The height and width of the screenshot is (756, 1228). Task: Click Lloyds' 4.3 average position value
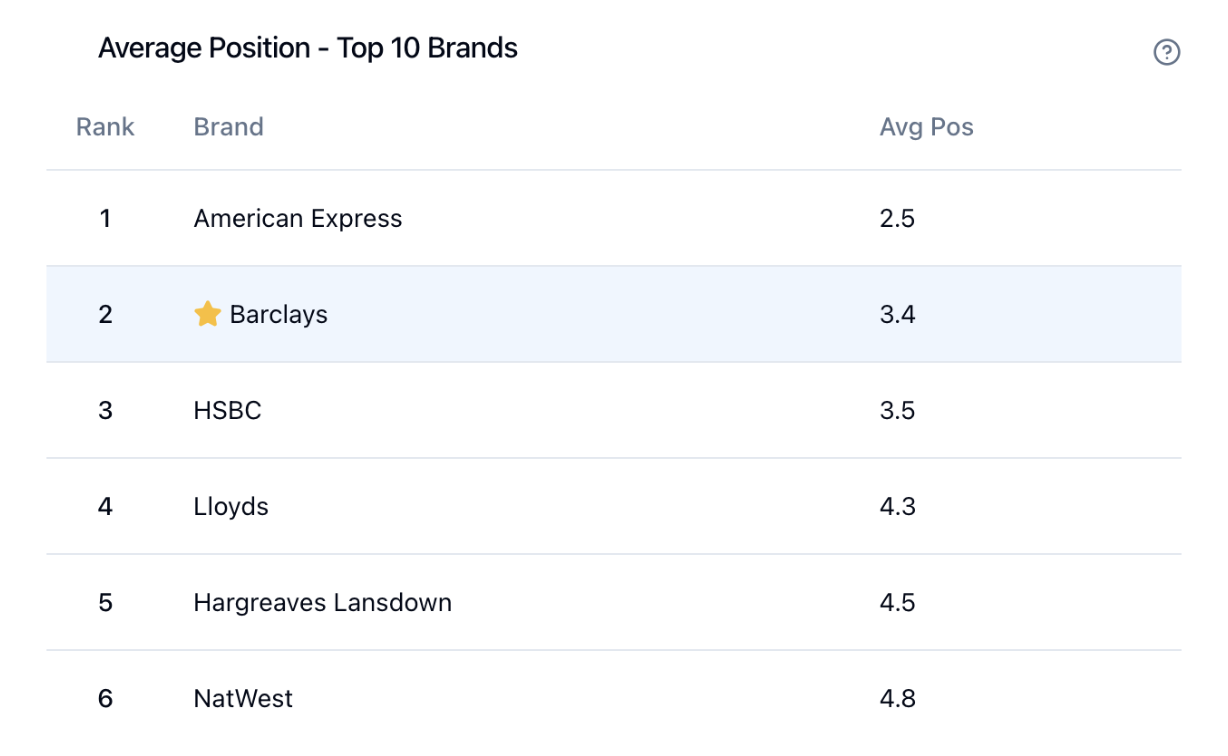tap(897, 507)
